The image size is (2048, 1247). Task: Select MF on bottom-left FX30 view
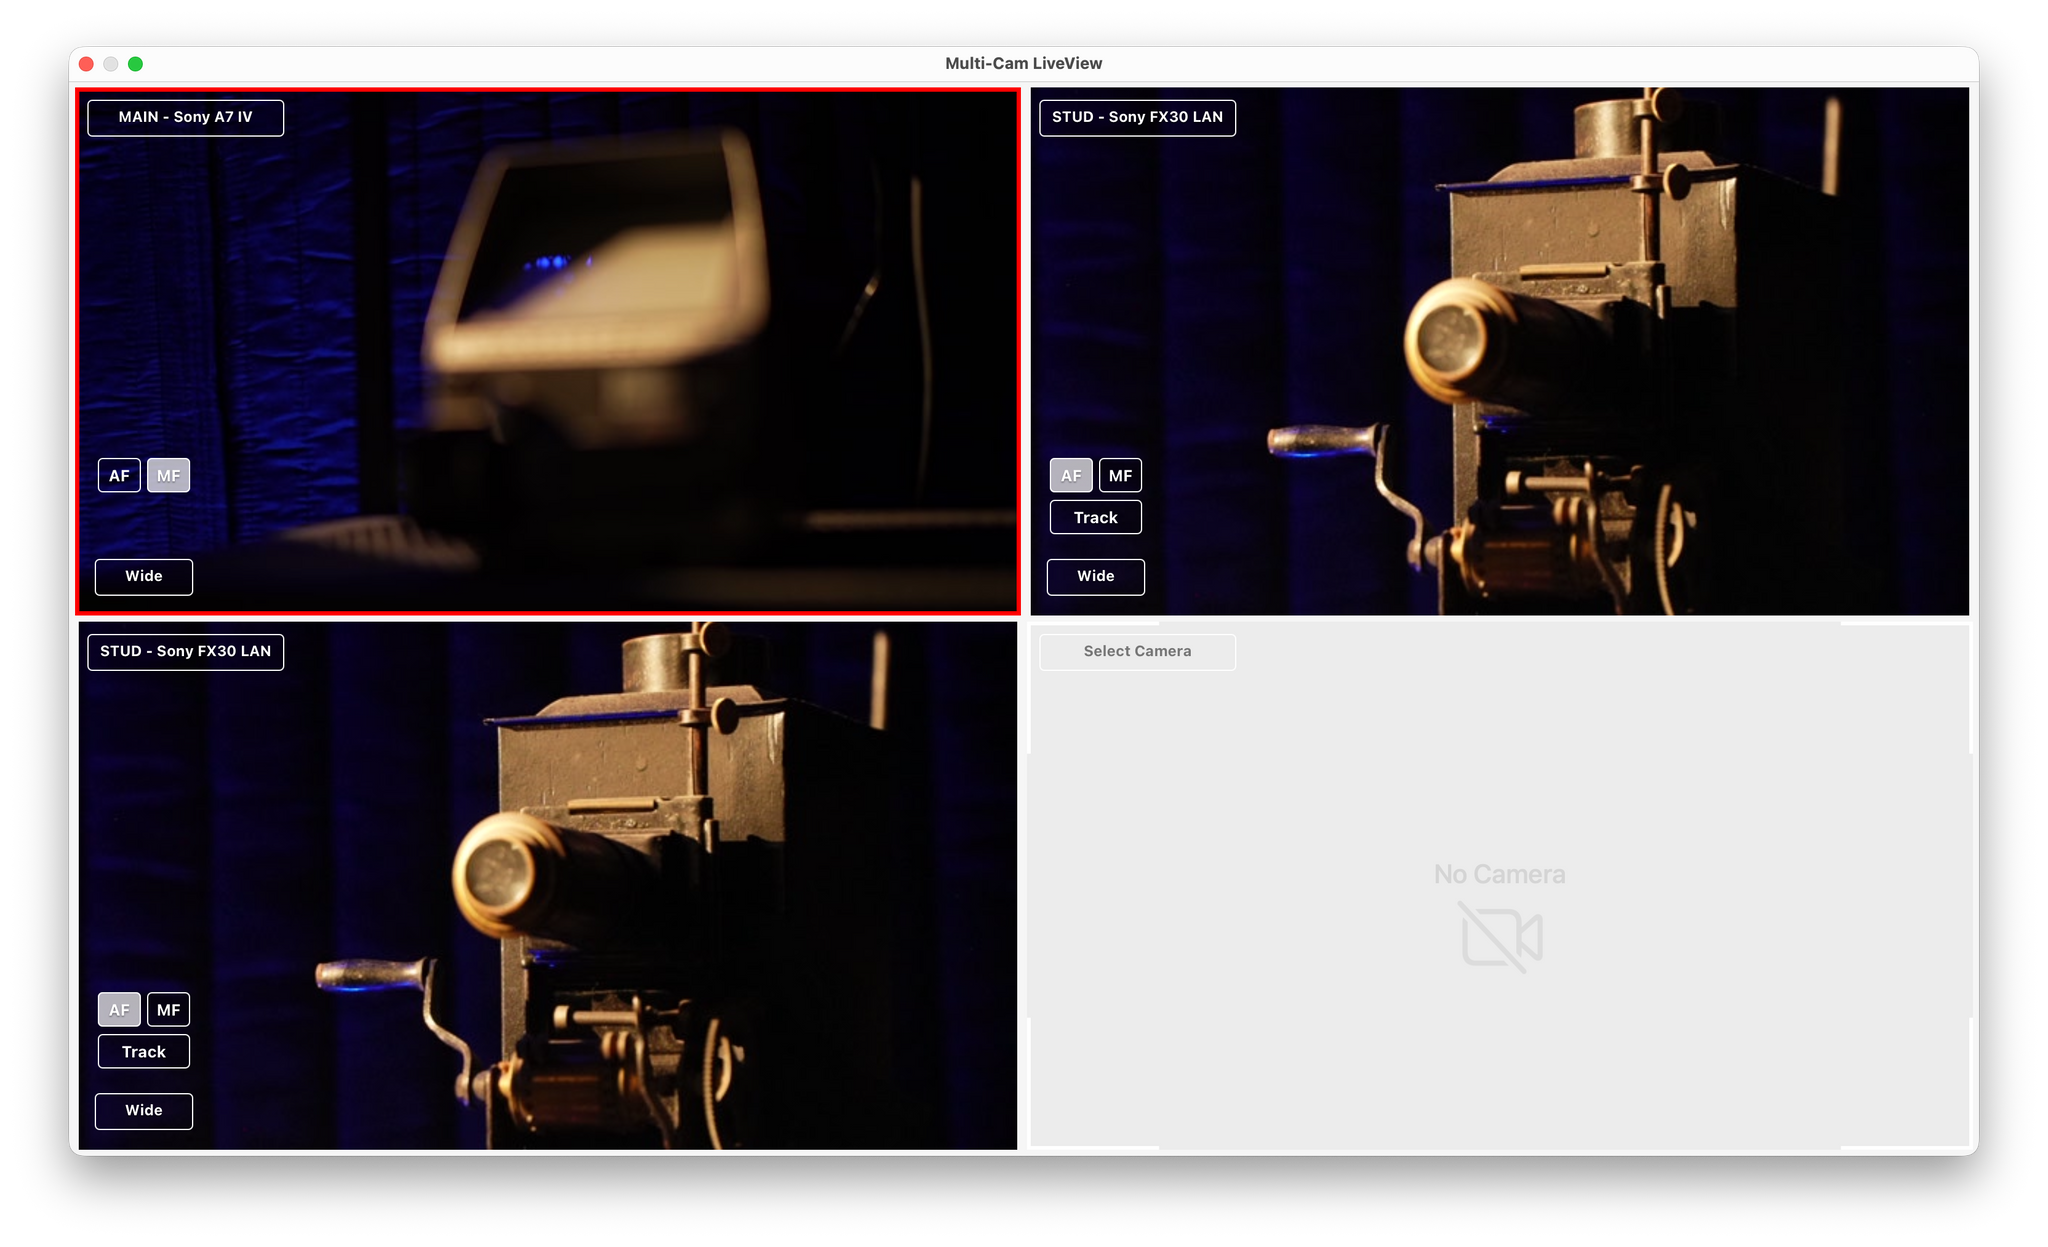tap(168, 1009)
